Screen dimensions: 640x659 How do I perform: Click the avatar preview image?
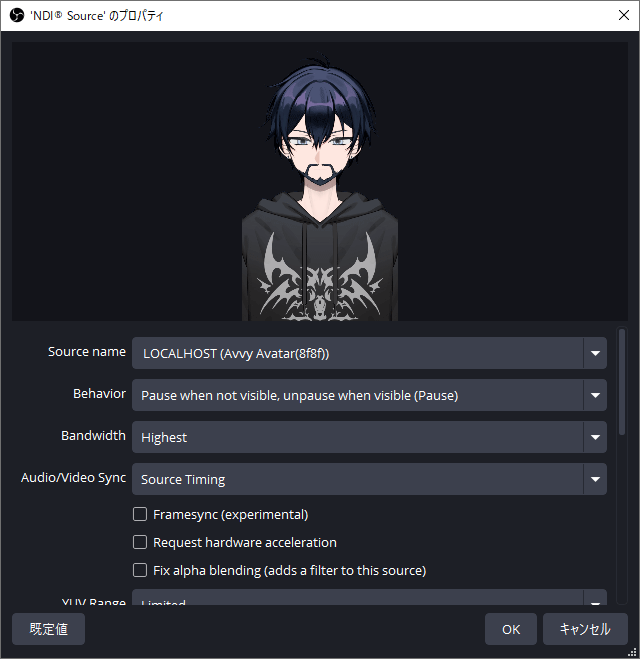[x=320, y=182]
